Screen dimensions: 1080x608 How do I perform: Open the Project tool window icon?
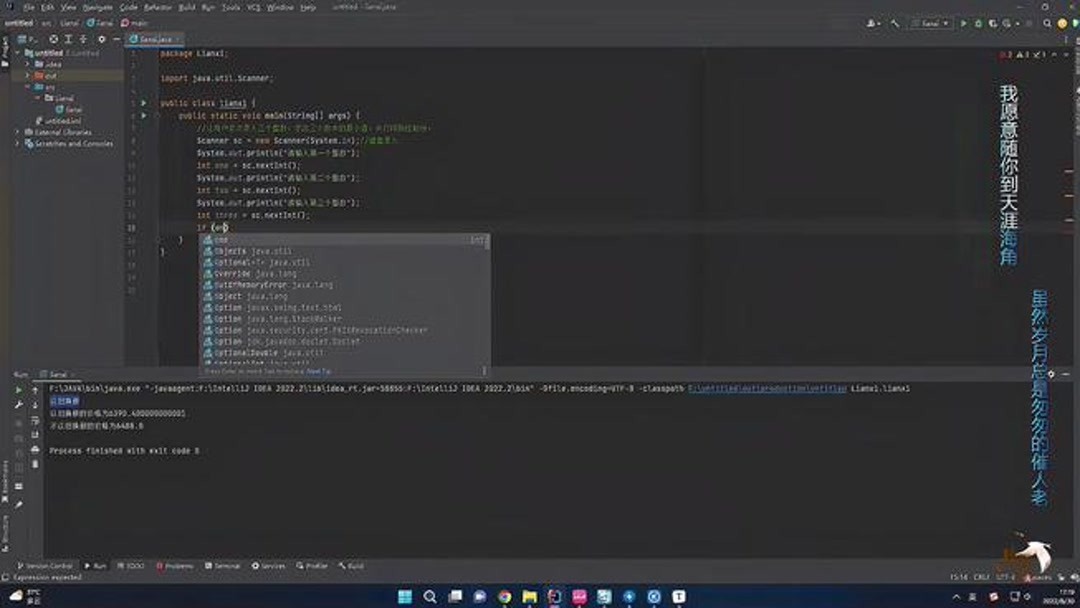(5, 48)
